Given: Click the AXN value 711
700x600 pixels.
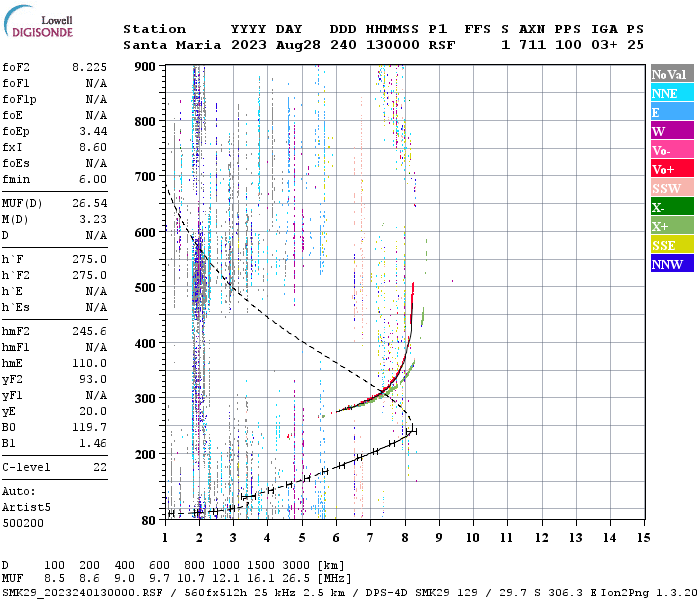Looking at the screenshot, I should tap(532, 45).
